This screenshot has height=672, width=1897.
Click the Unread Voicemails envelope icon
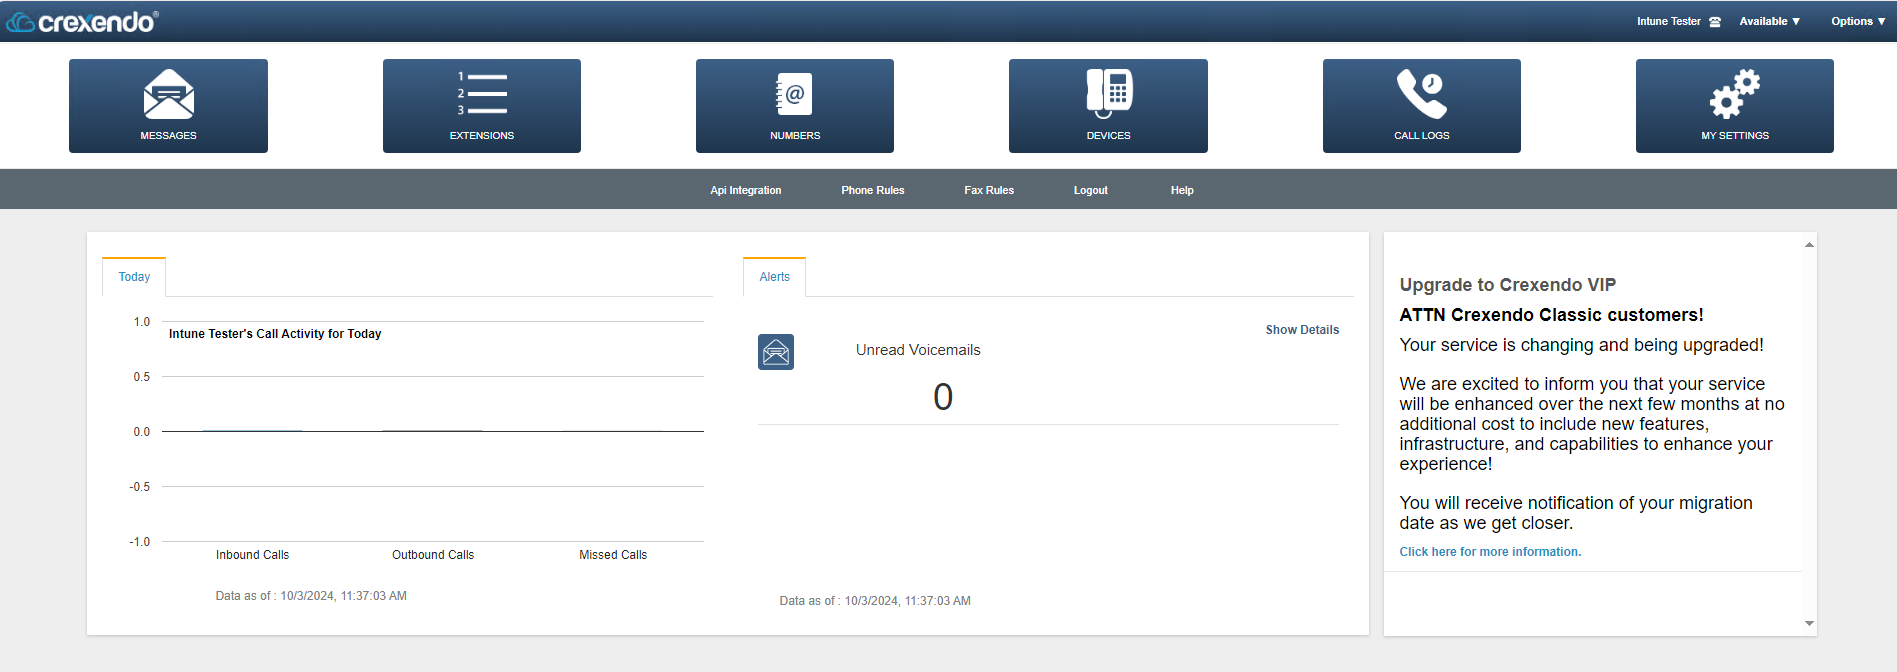[x=776, y=352]
